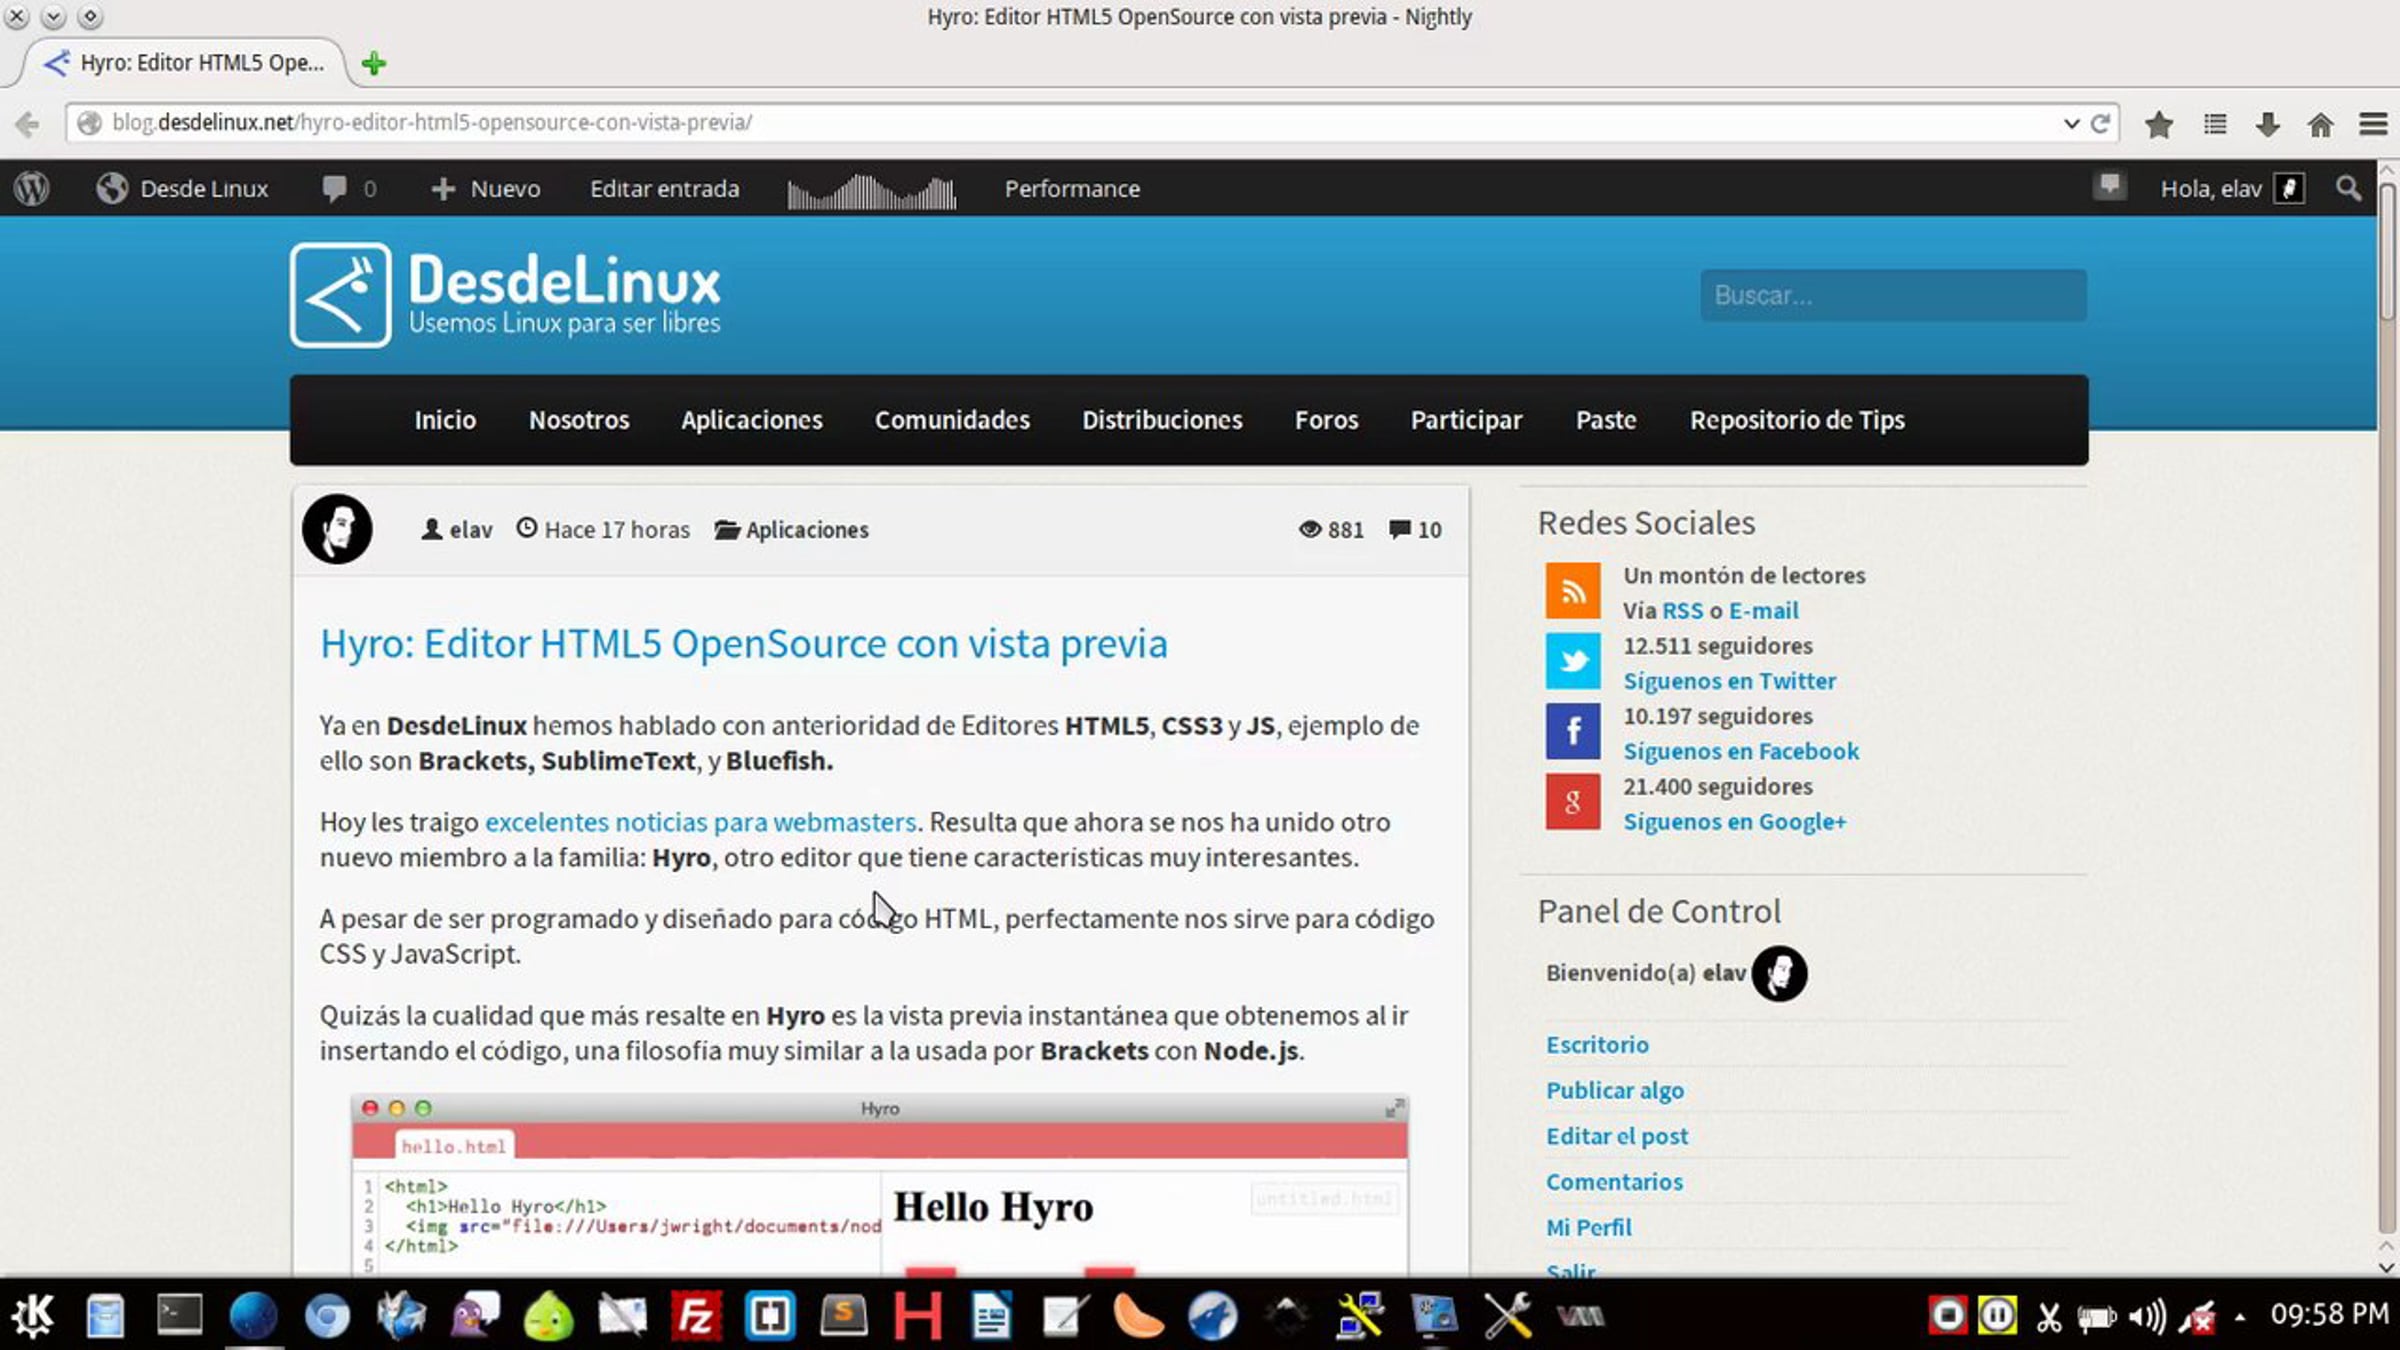Follow the Síguenos en Facebook link
The width and height of the screenshot is (2400, 1350).
(1740, 751)
